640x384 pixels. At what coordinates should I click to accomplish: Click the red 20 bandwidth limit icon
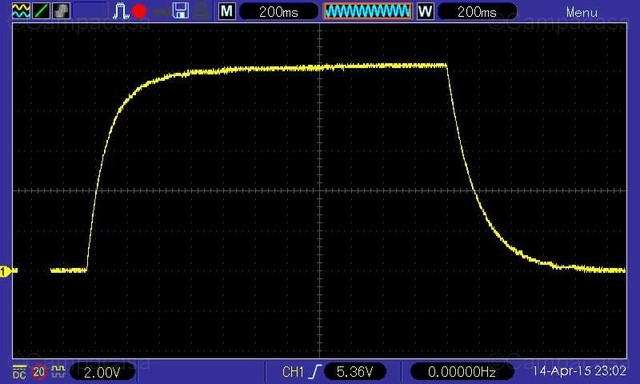pos(39,372)
